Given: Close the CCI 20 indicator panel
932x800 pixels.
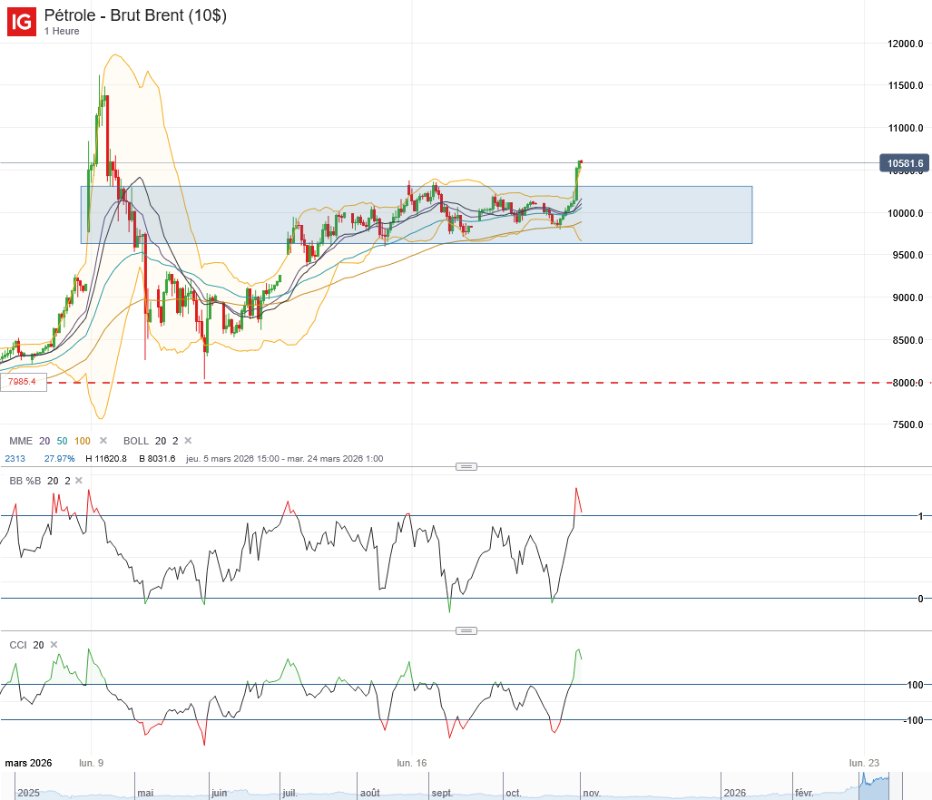Looking at the screenshot, I should (53, 645).
